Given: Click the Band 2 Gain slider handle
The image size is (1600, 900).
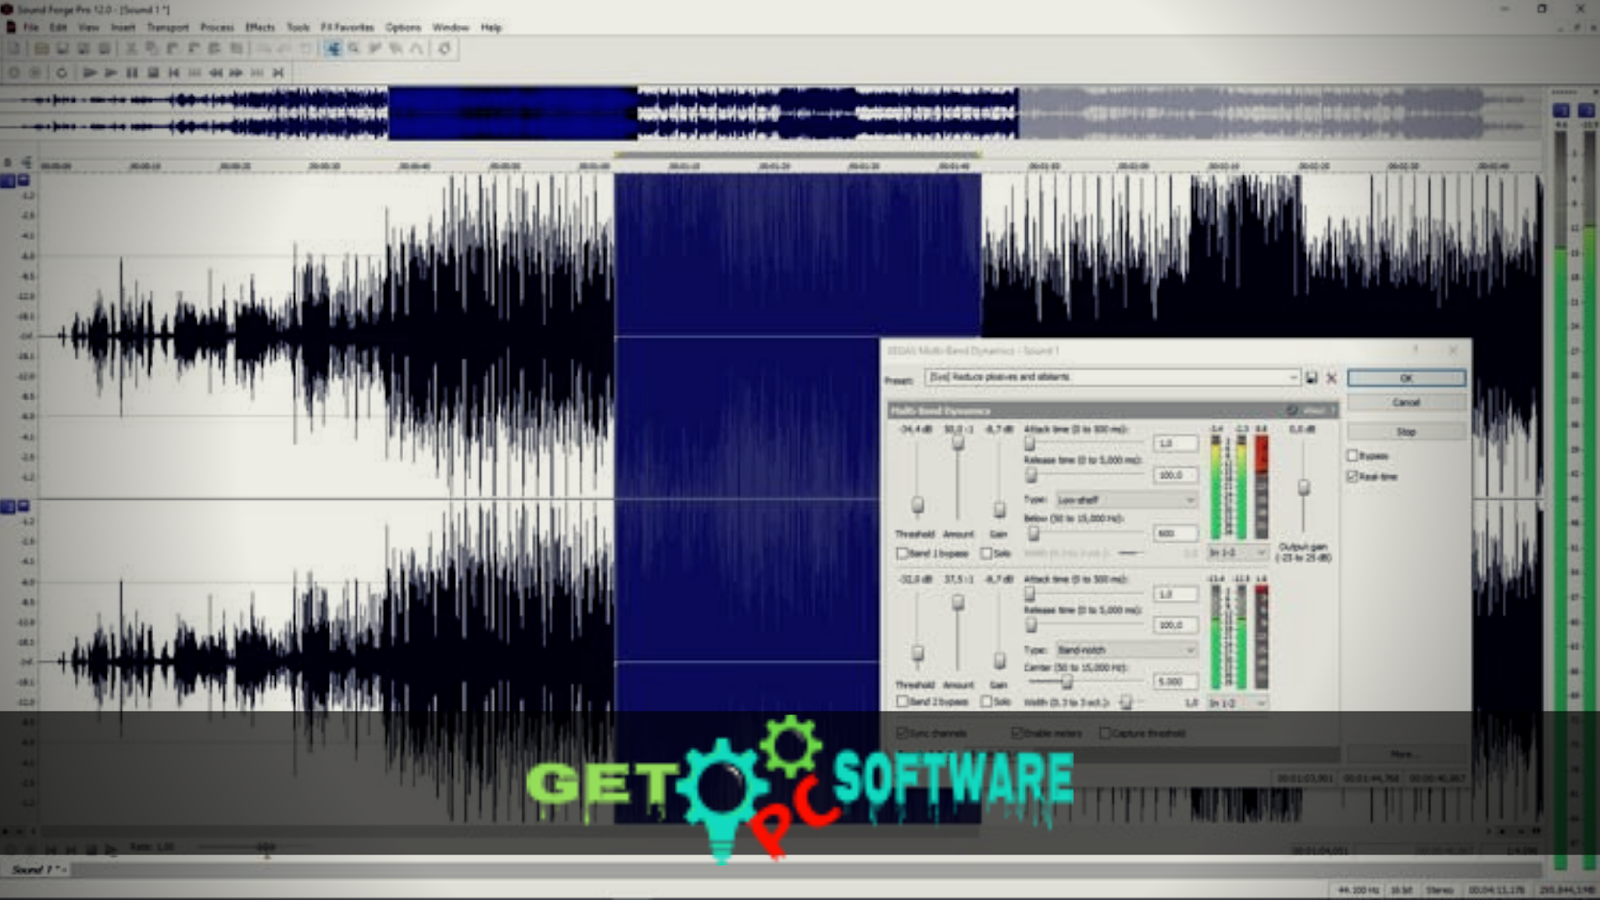Looking at the screenshot, I should [x=999, y=661].
